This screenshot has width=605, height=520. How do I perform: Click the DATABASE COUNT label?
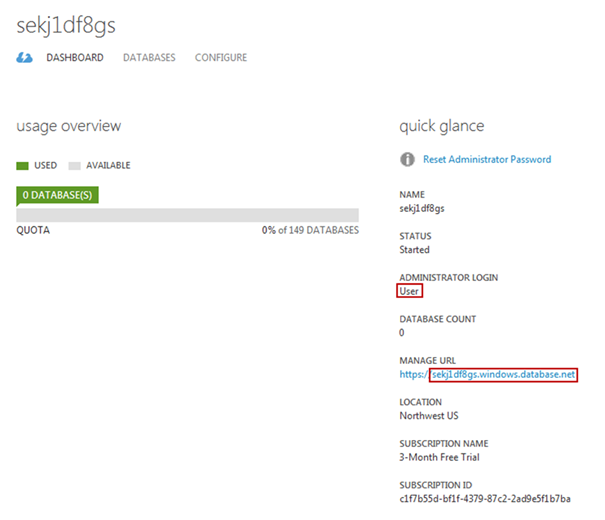tap(438, 319)
